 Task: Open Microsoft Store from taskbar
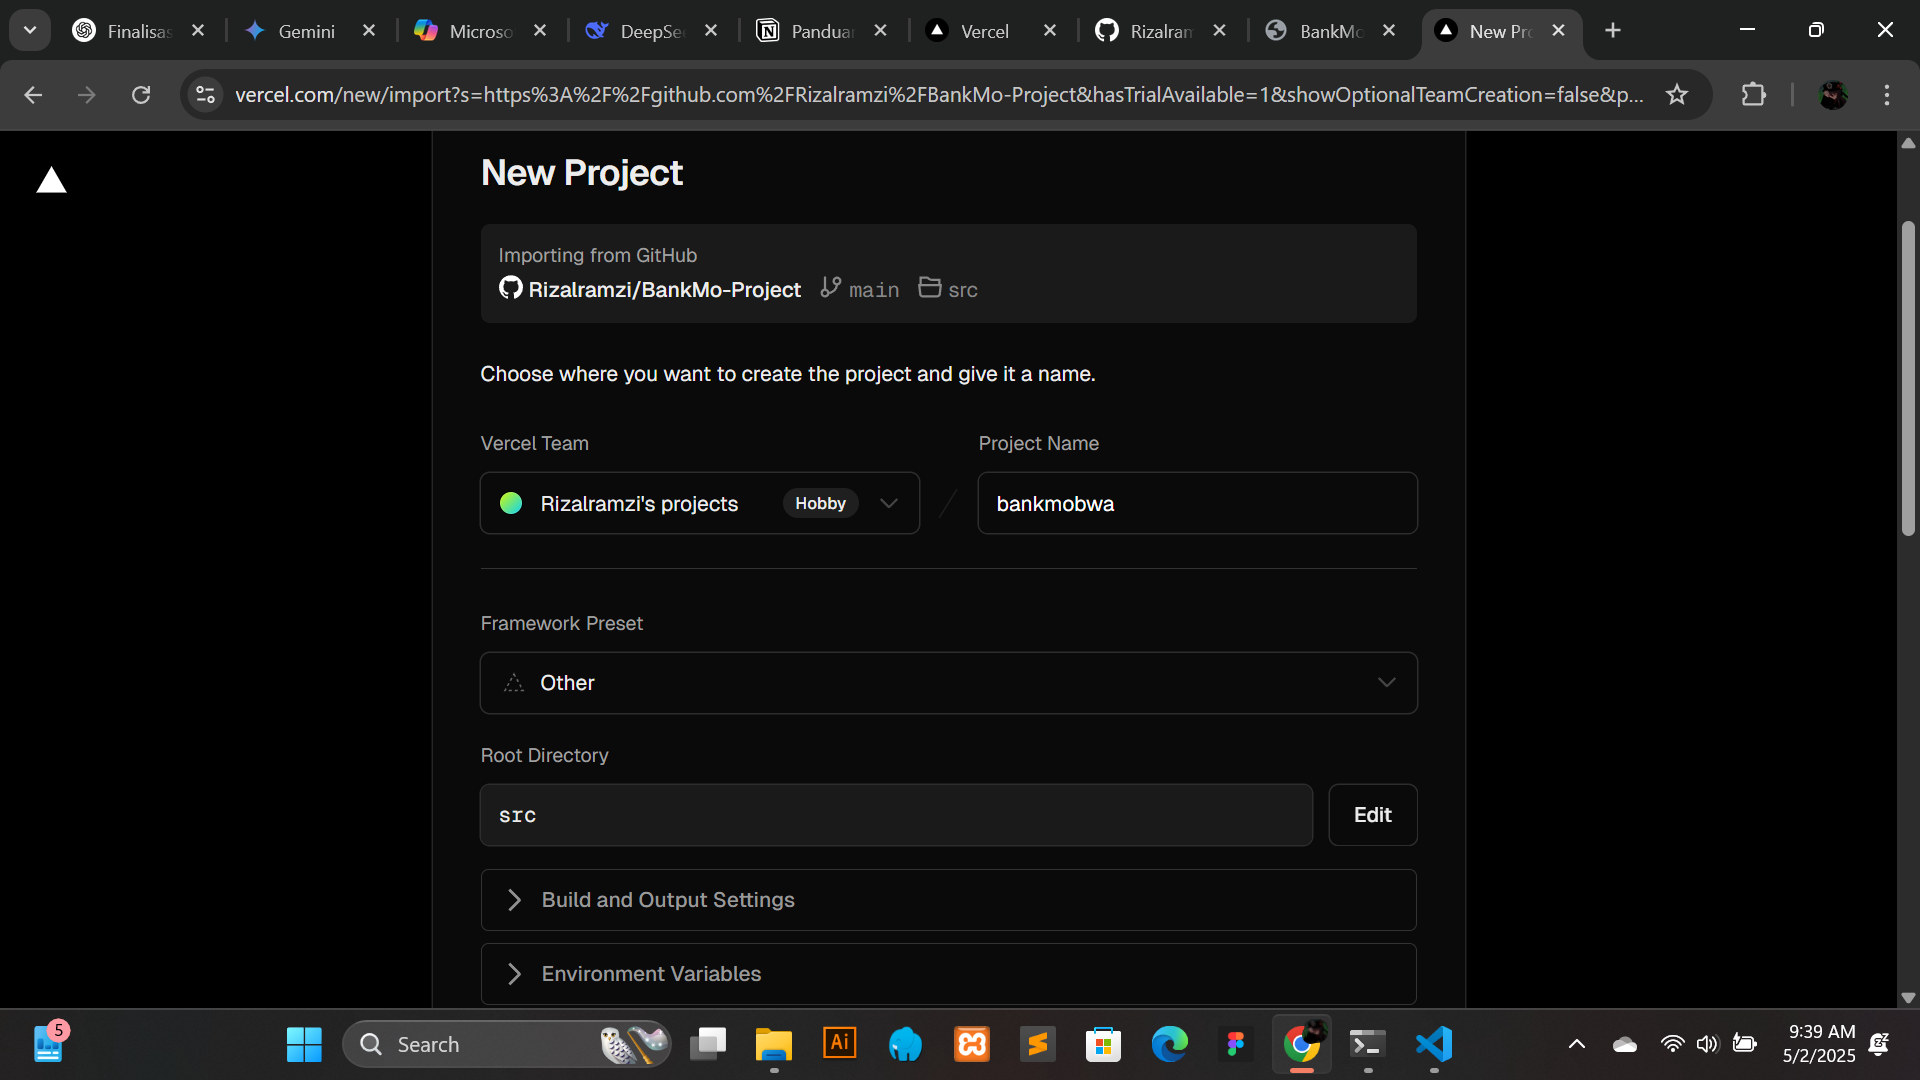[x=1104, y=1045]
